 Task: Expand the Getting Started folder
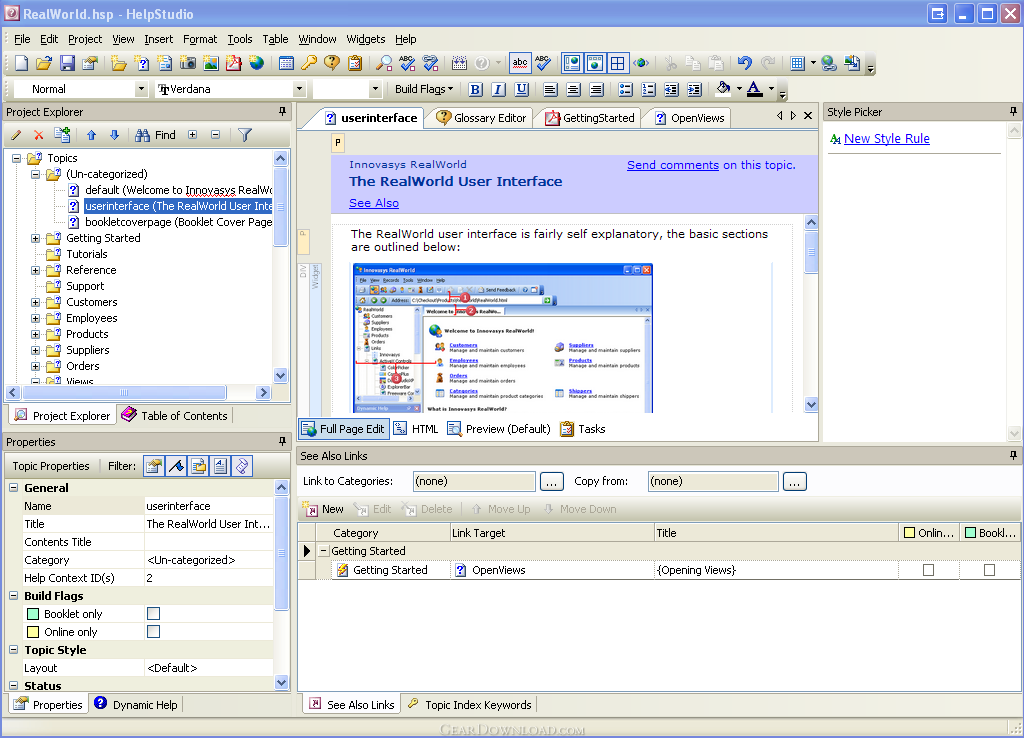pos(36,238)
